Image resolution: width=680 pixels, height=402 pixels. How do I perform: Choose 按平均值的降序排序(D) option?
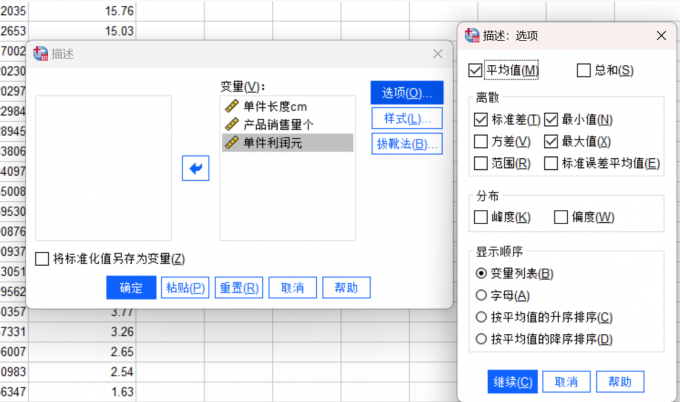pyautogui.click(x=481, y=339)
